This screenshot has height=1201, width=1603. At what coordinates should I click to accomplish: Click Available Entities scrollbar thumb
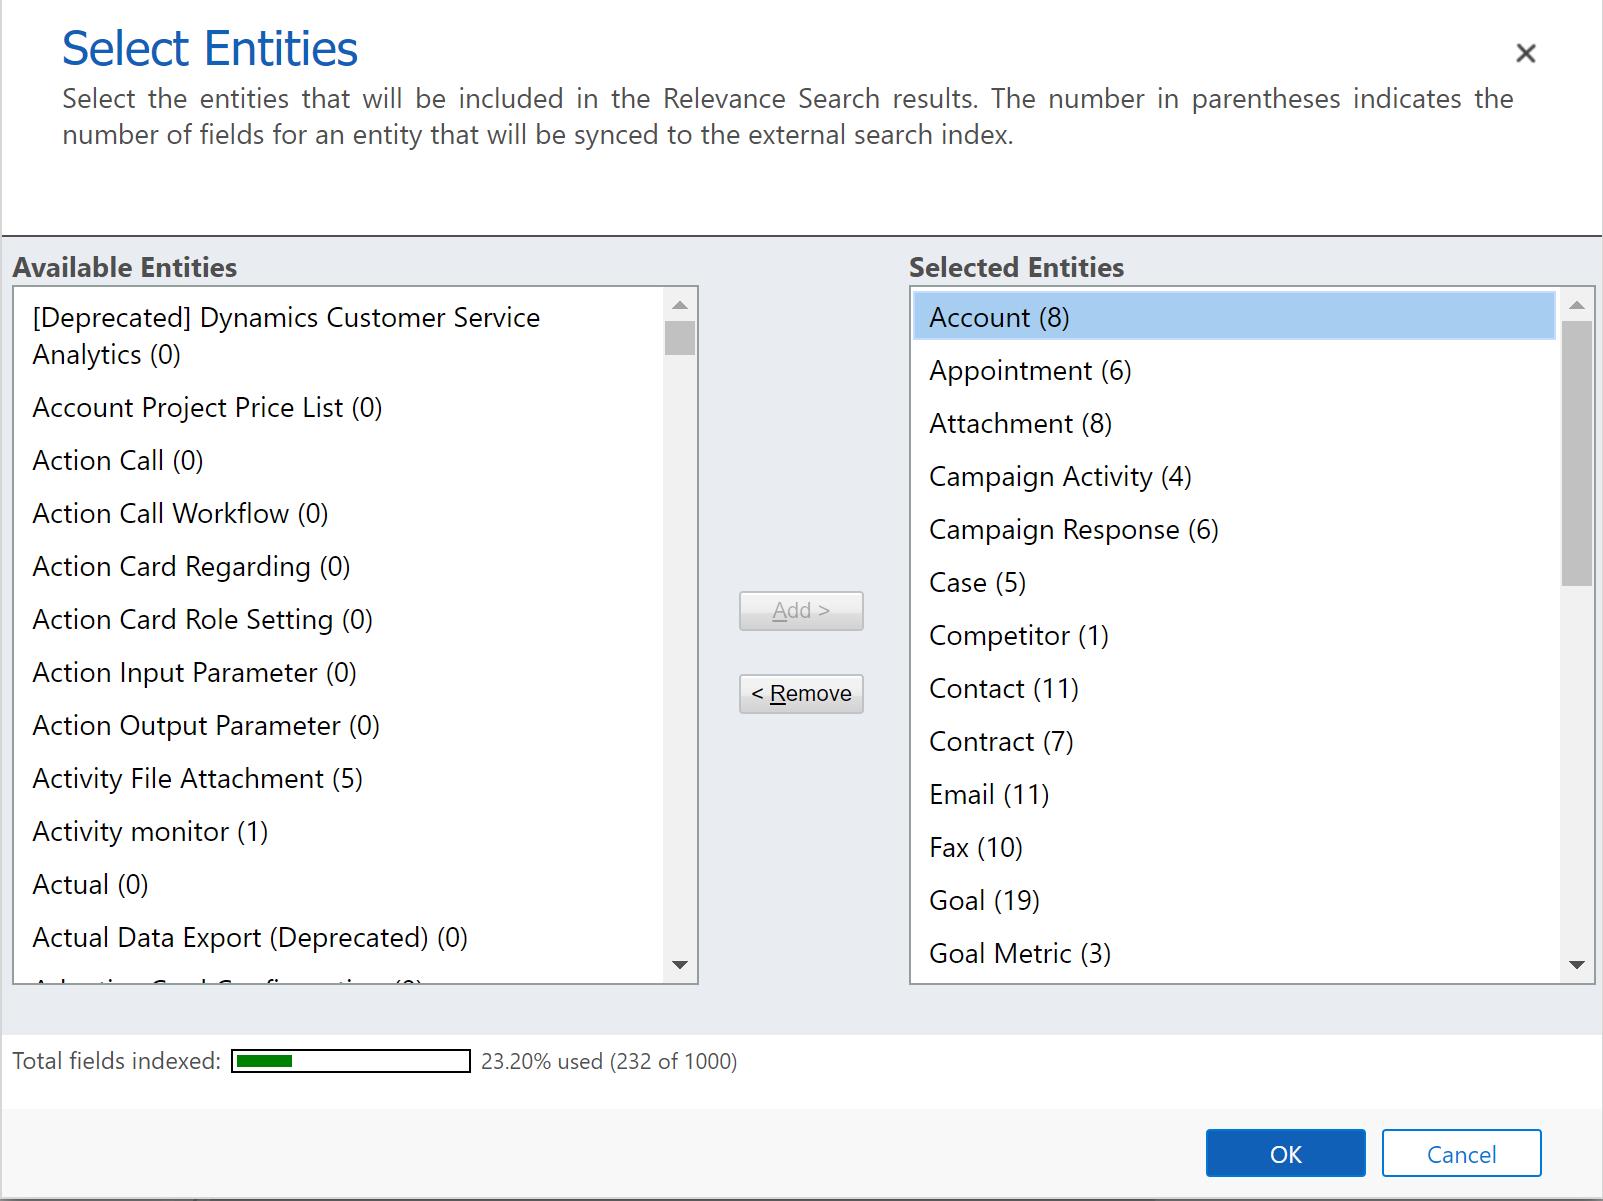tap(679, 338)
